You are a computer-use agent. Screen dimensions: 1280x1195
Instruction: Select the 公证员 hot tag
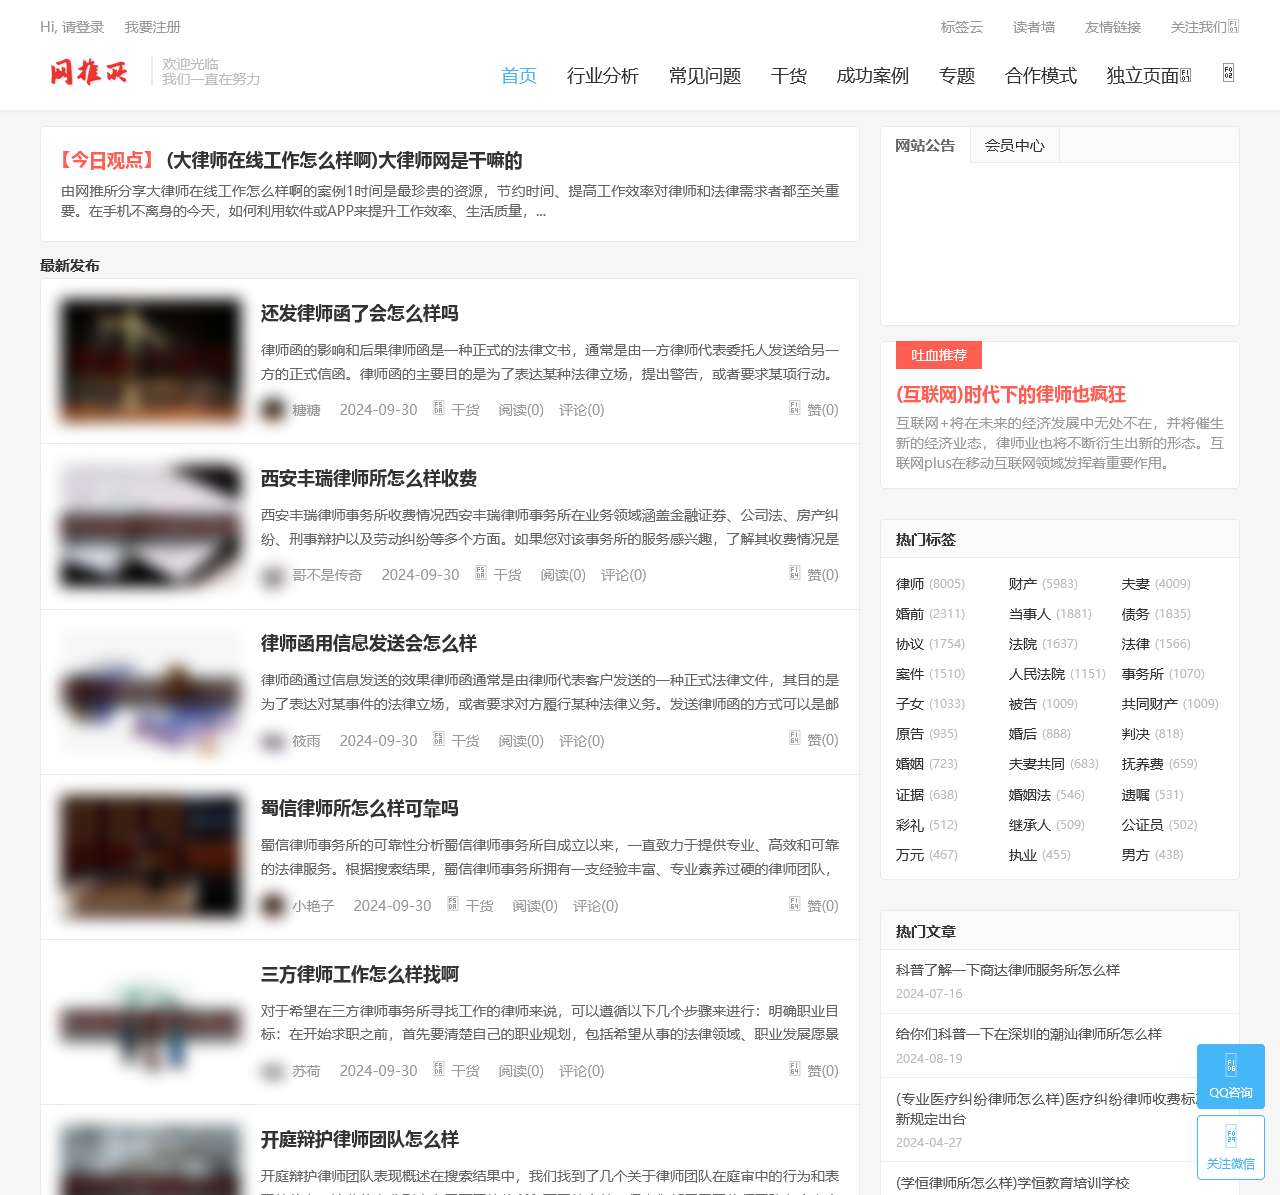coord(1143,825)
